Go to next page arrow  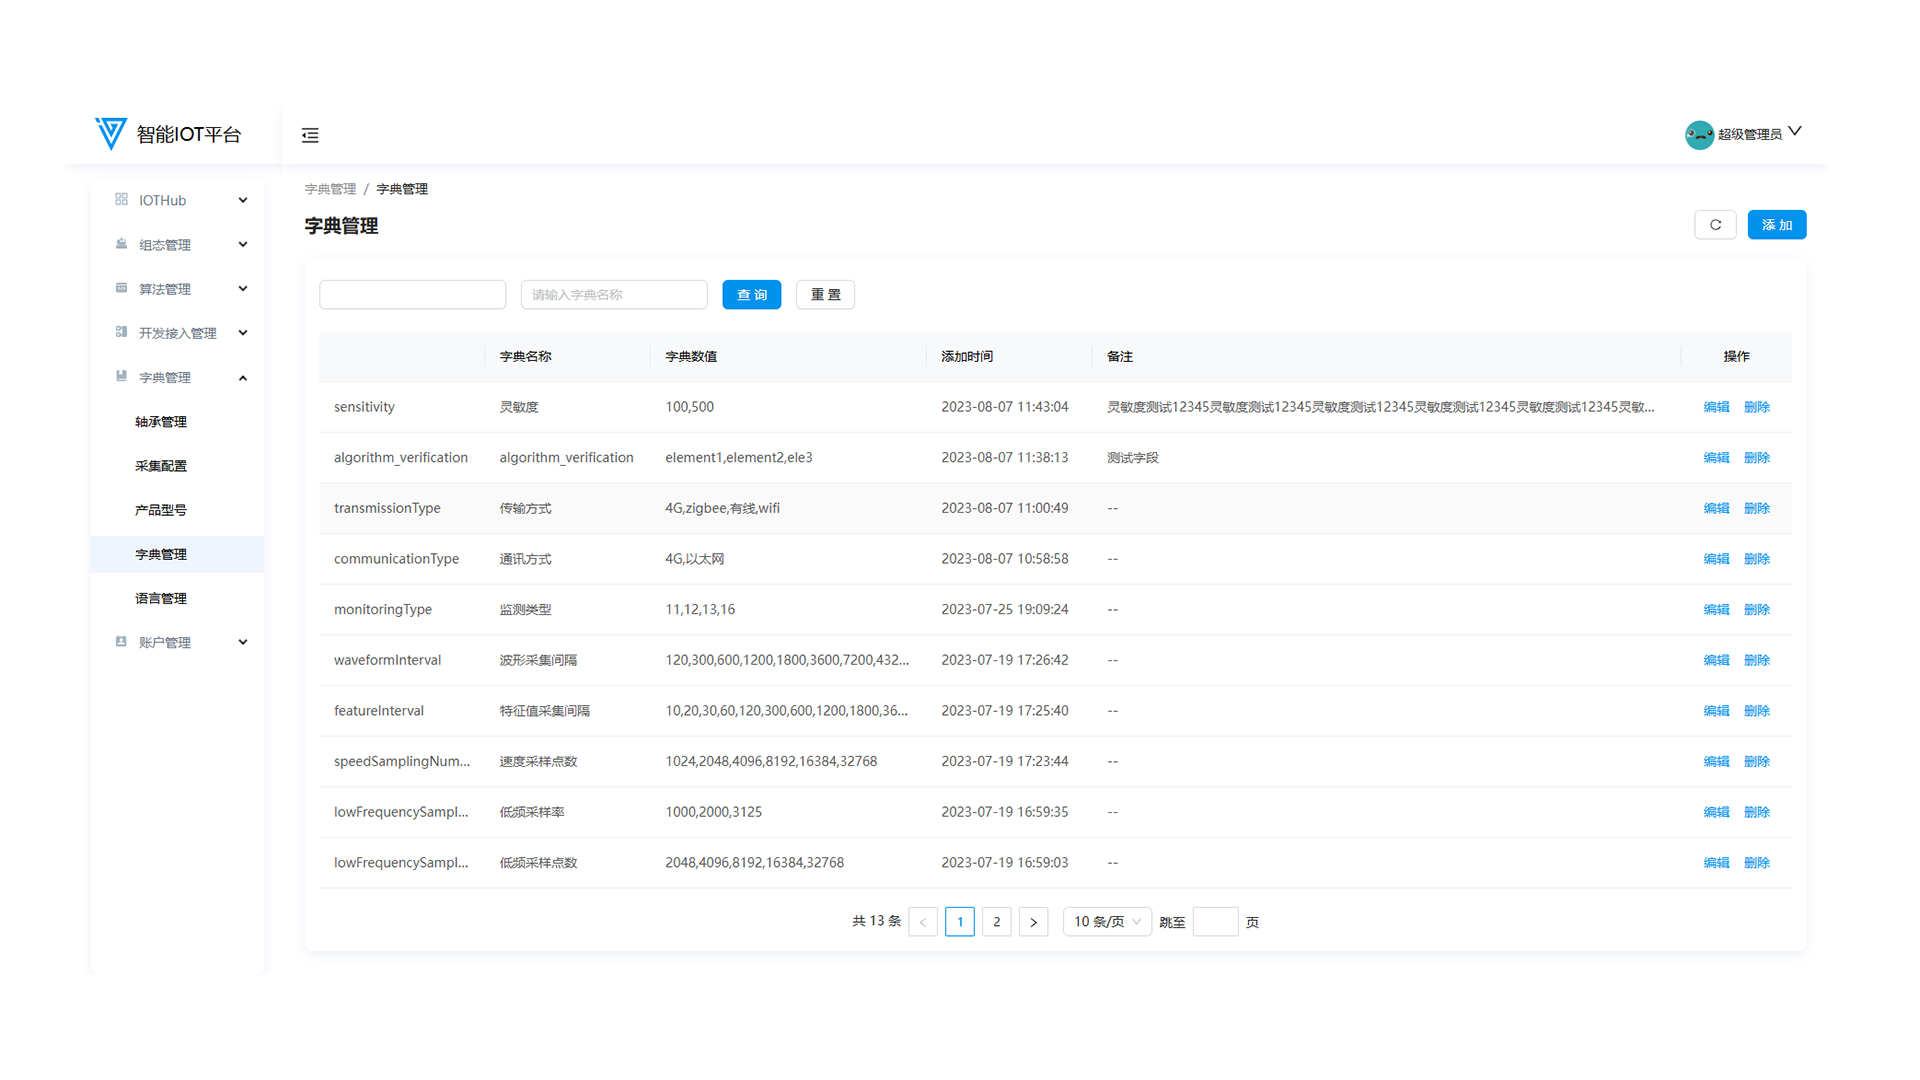click(1033, 922)
